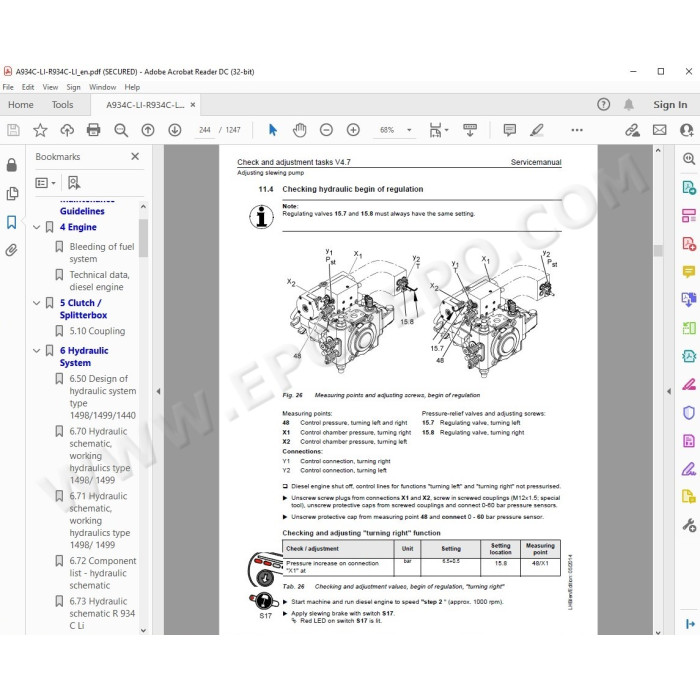Image resolution: width=700 pixels, height=700 pixels.
Task: Select the arrow selection tool
Action: pyautogui.click(x=273, y=130)
